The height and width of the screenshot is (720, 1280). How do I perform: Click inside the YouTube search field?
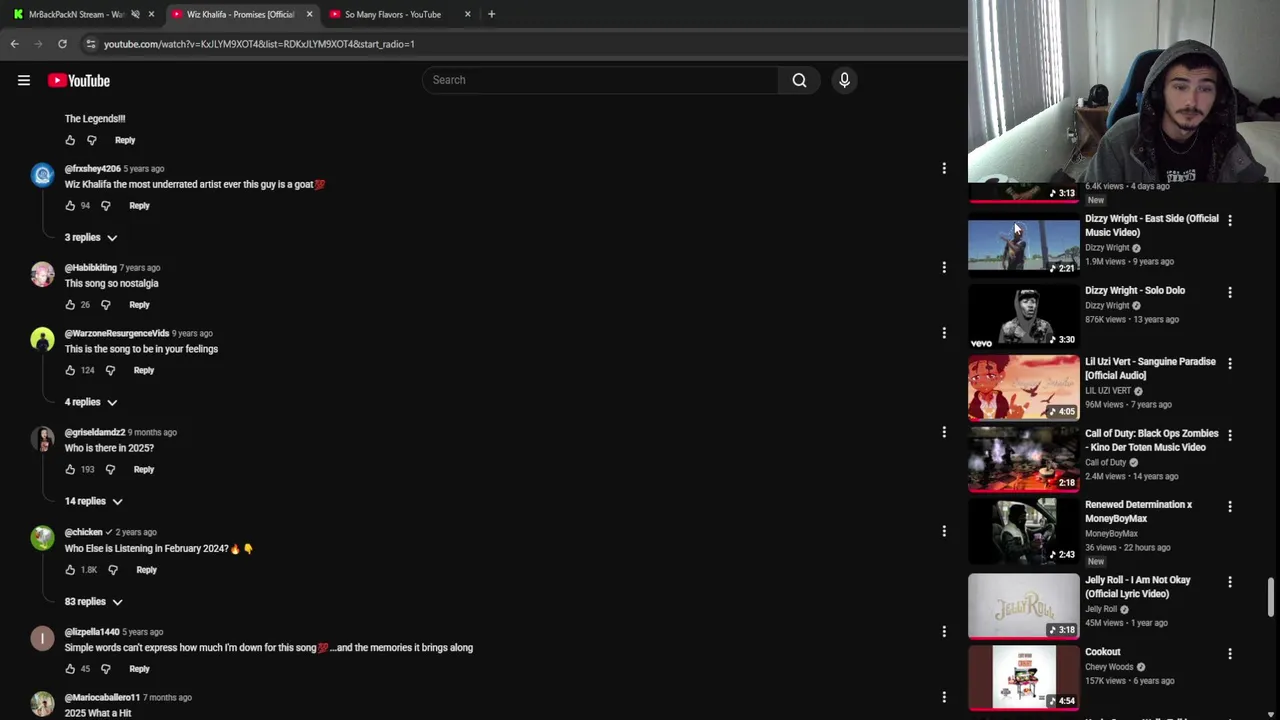pyautogui.click(x=600, y=80)
